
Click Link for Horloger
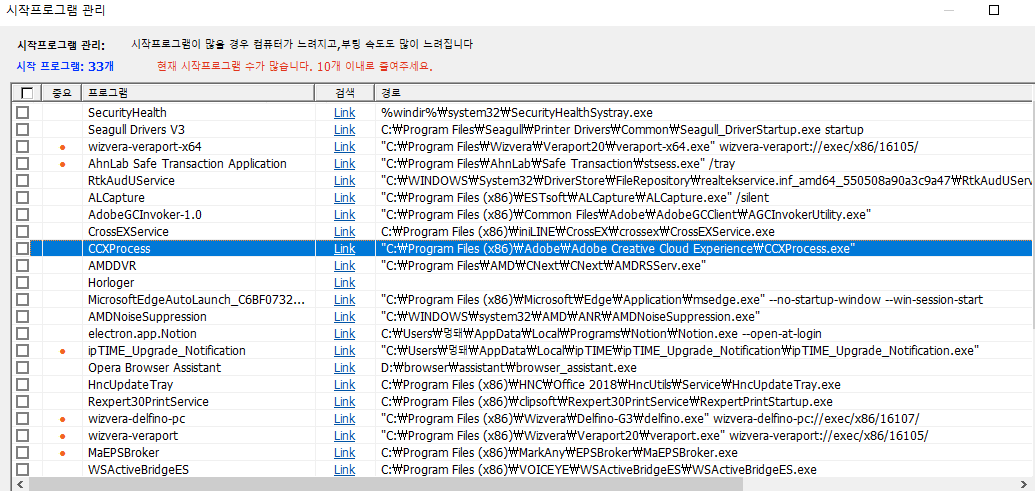tap(345, 282)
